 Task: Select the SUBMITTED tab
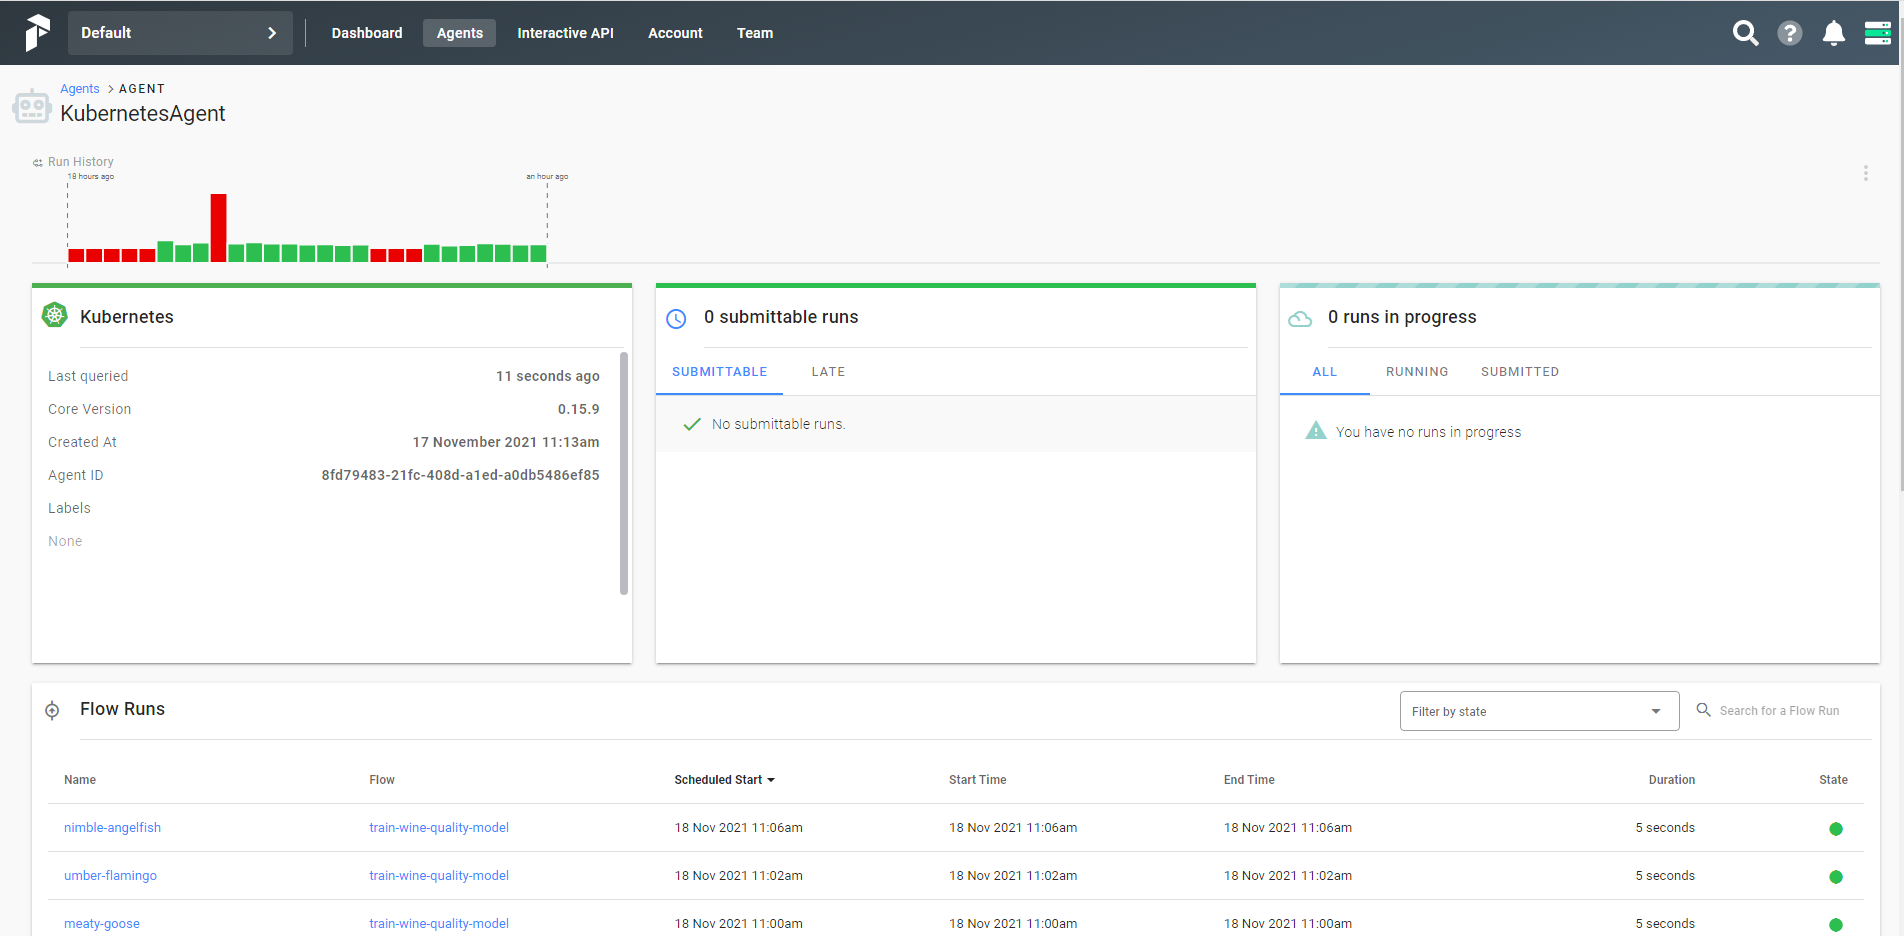click(1519, 372)
